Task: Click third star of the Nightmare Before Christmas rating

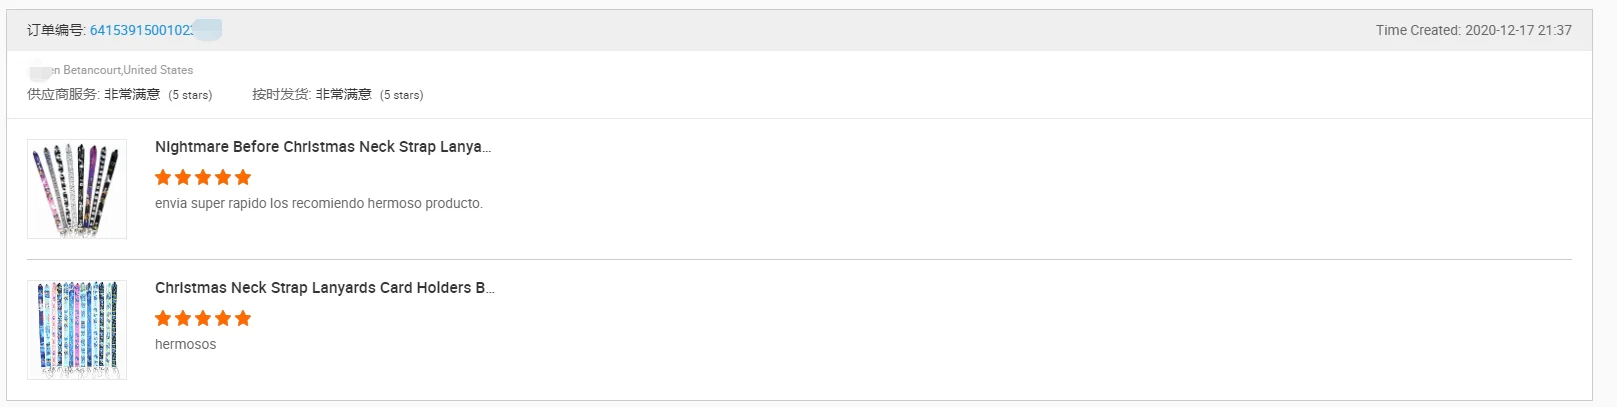Action: (x=203, y=178)
